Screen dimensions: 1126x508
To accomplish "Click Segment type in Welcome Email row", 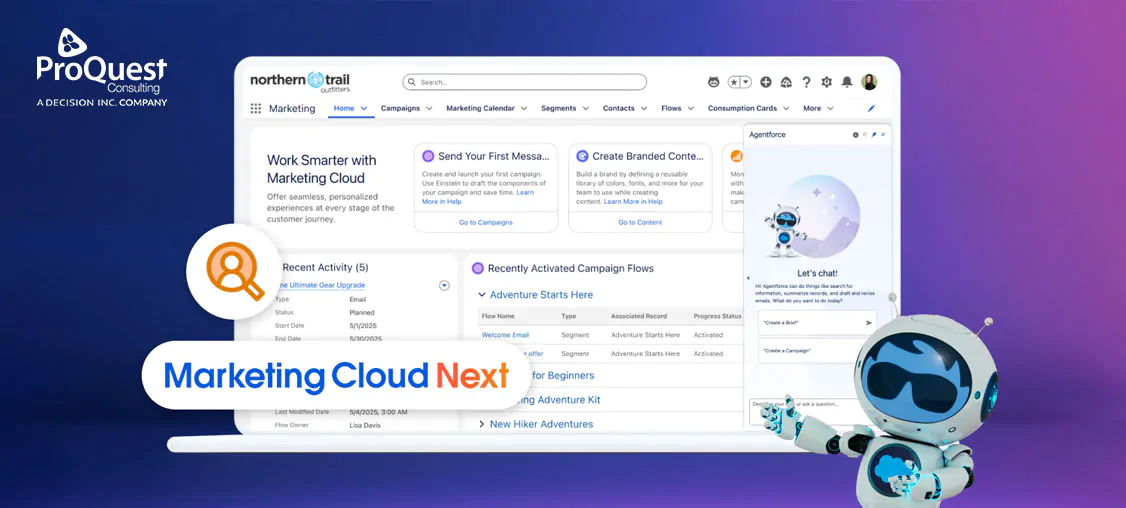I will point(575,335).
